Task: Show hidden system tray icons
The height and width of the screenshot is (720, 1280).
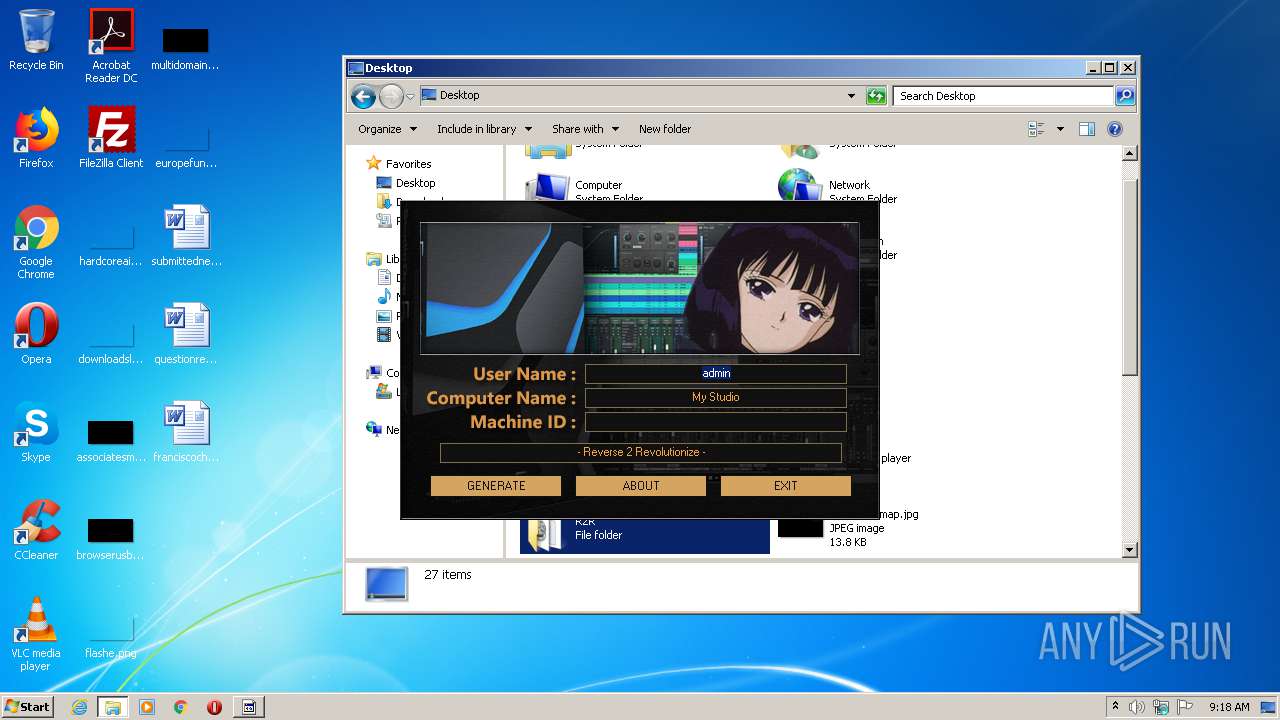Action: tap(1115, 707)
